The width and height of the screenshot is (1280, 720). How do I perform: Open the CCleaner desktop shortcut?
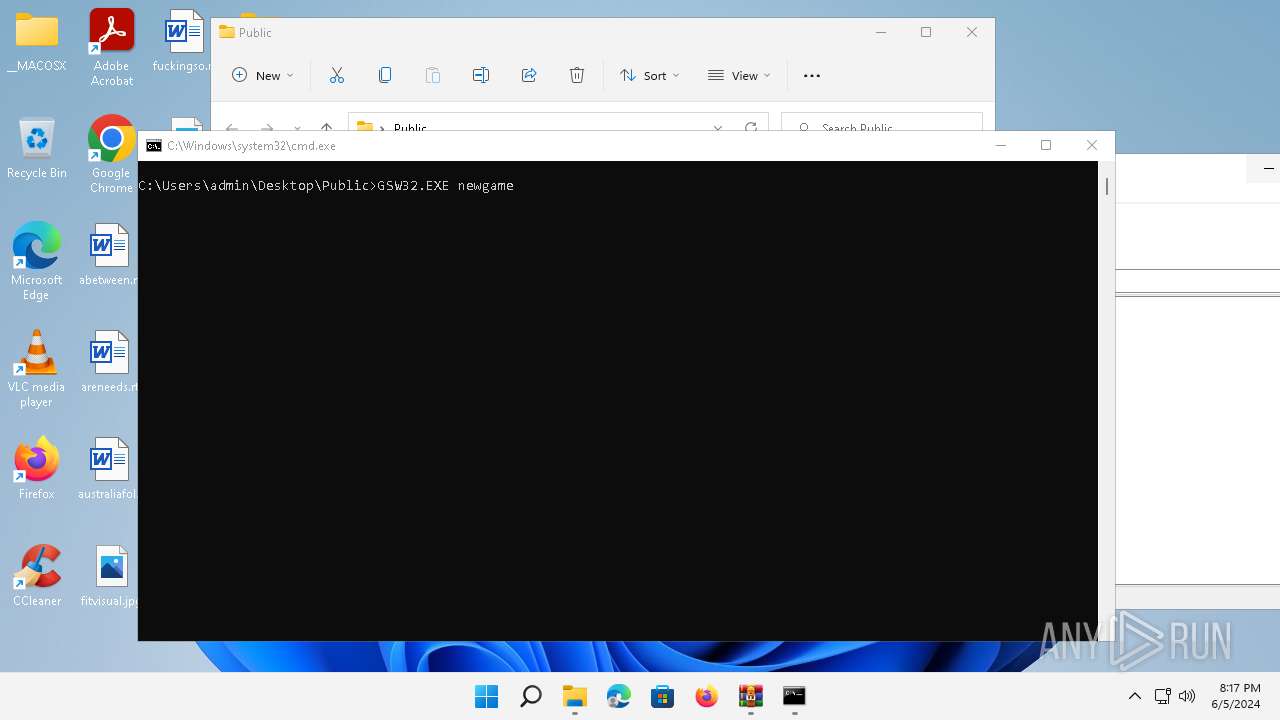coord(37,575)
